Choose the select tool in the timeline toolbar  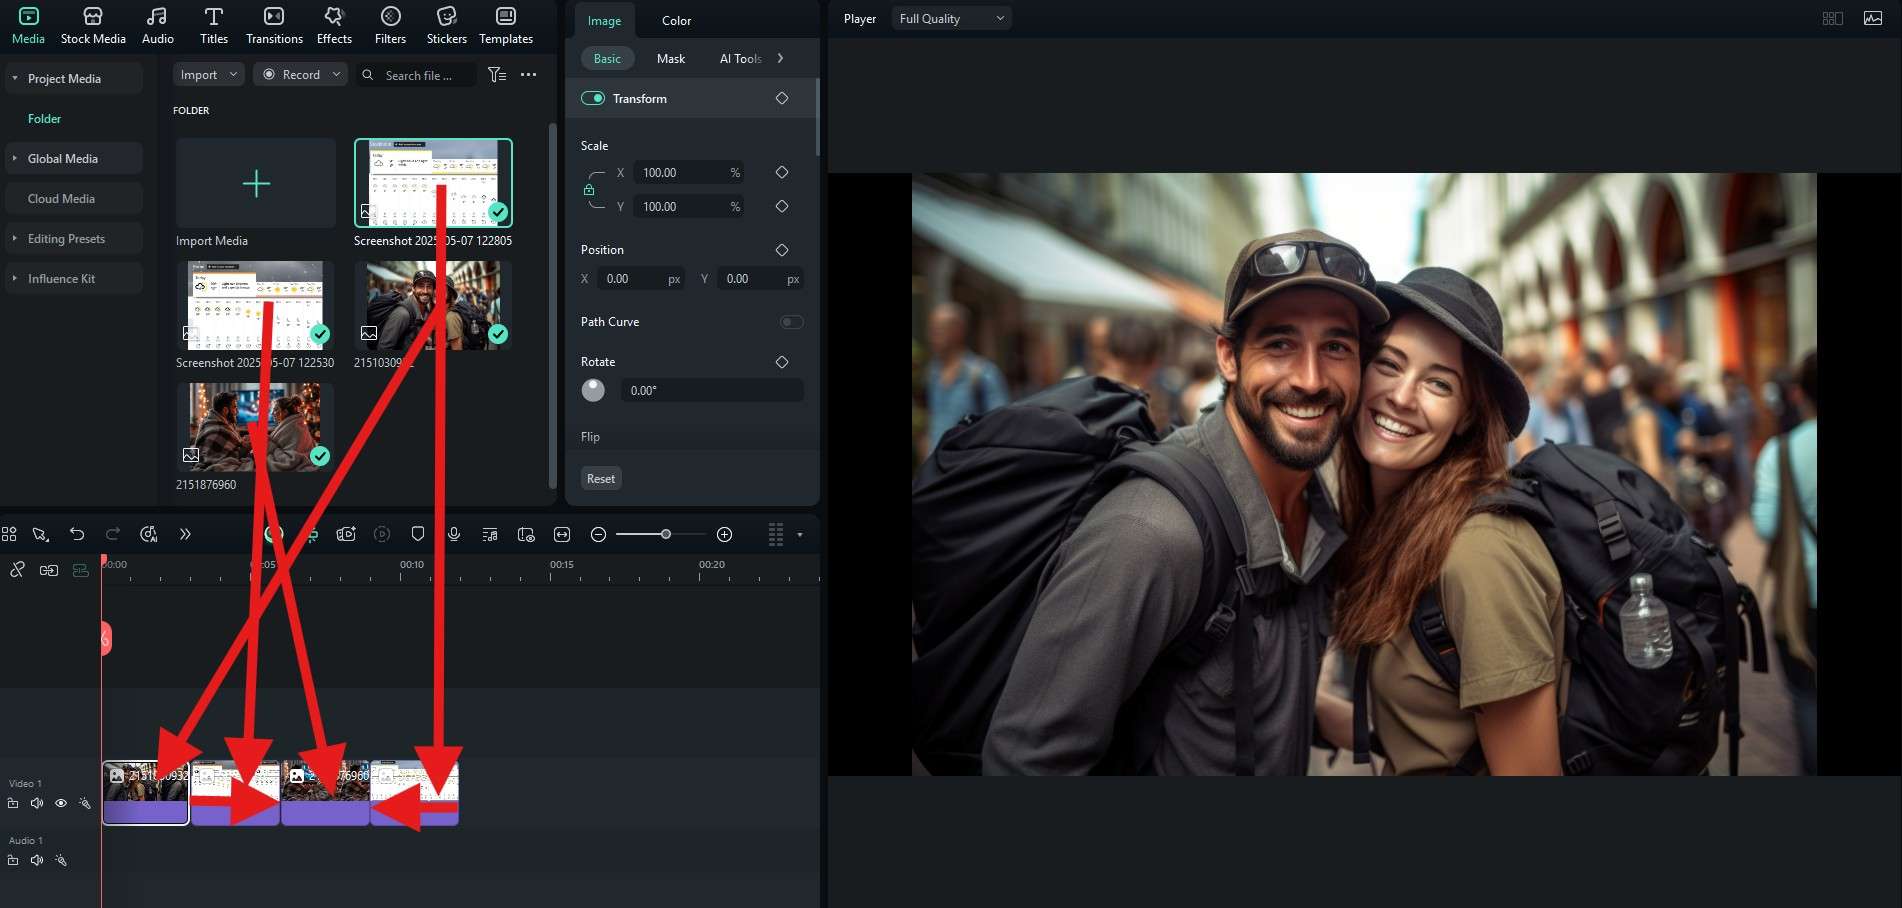(x=41, y=534)
